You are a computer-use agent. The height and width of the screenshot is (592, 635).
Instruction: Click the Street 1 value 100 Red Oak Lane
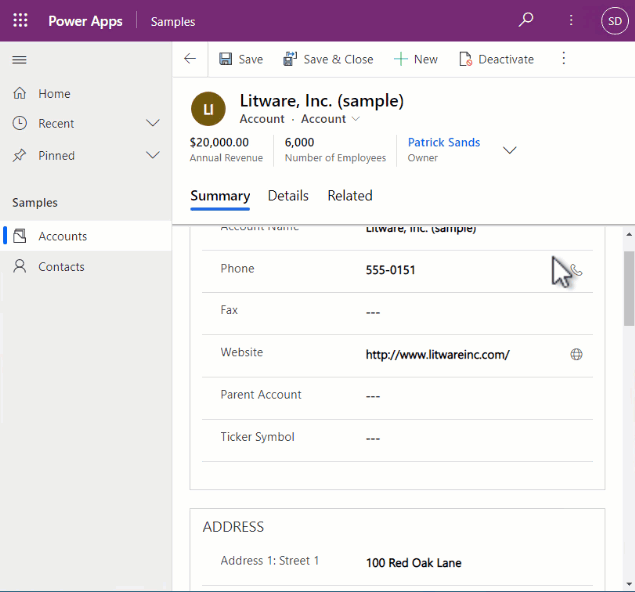click(413, 563)
